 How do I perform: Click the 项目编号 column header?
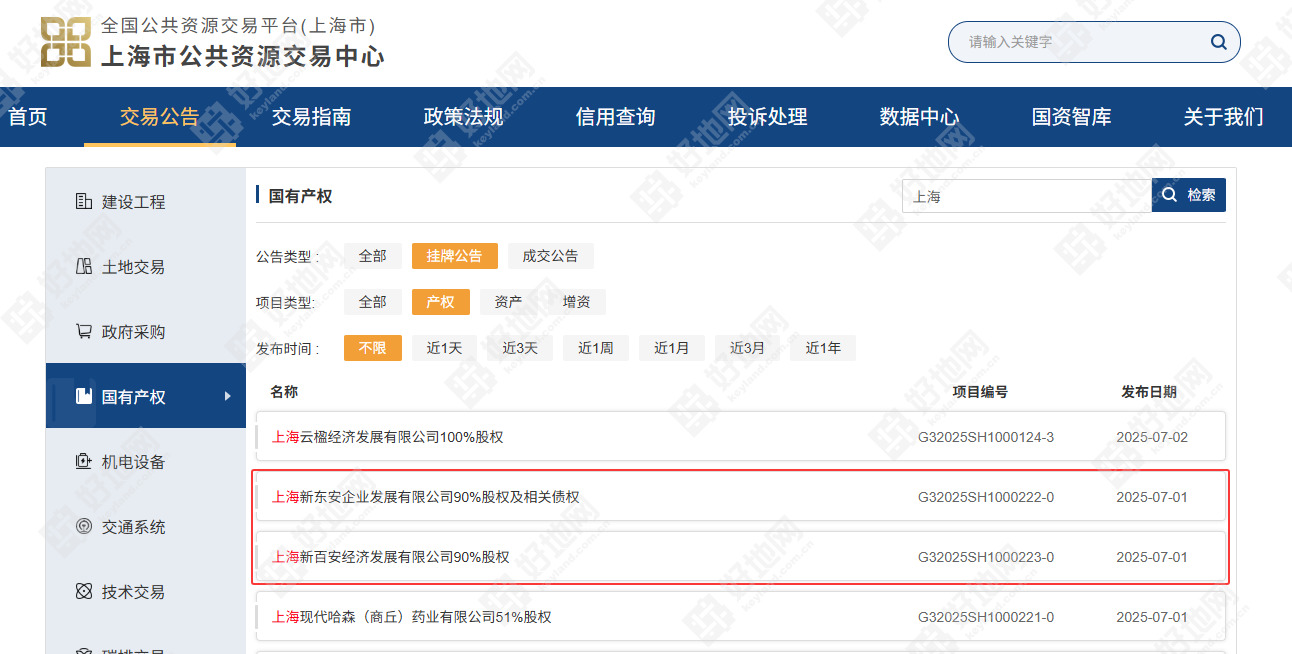click(x=980, y=392)
